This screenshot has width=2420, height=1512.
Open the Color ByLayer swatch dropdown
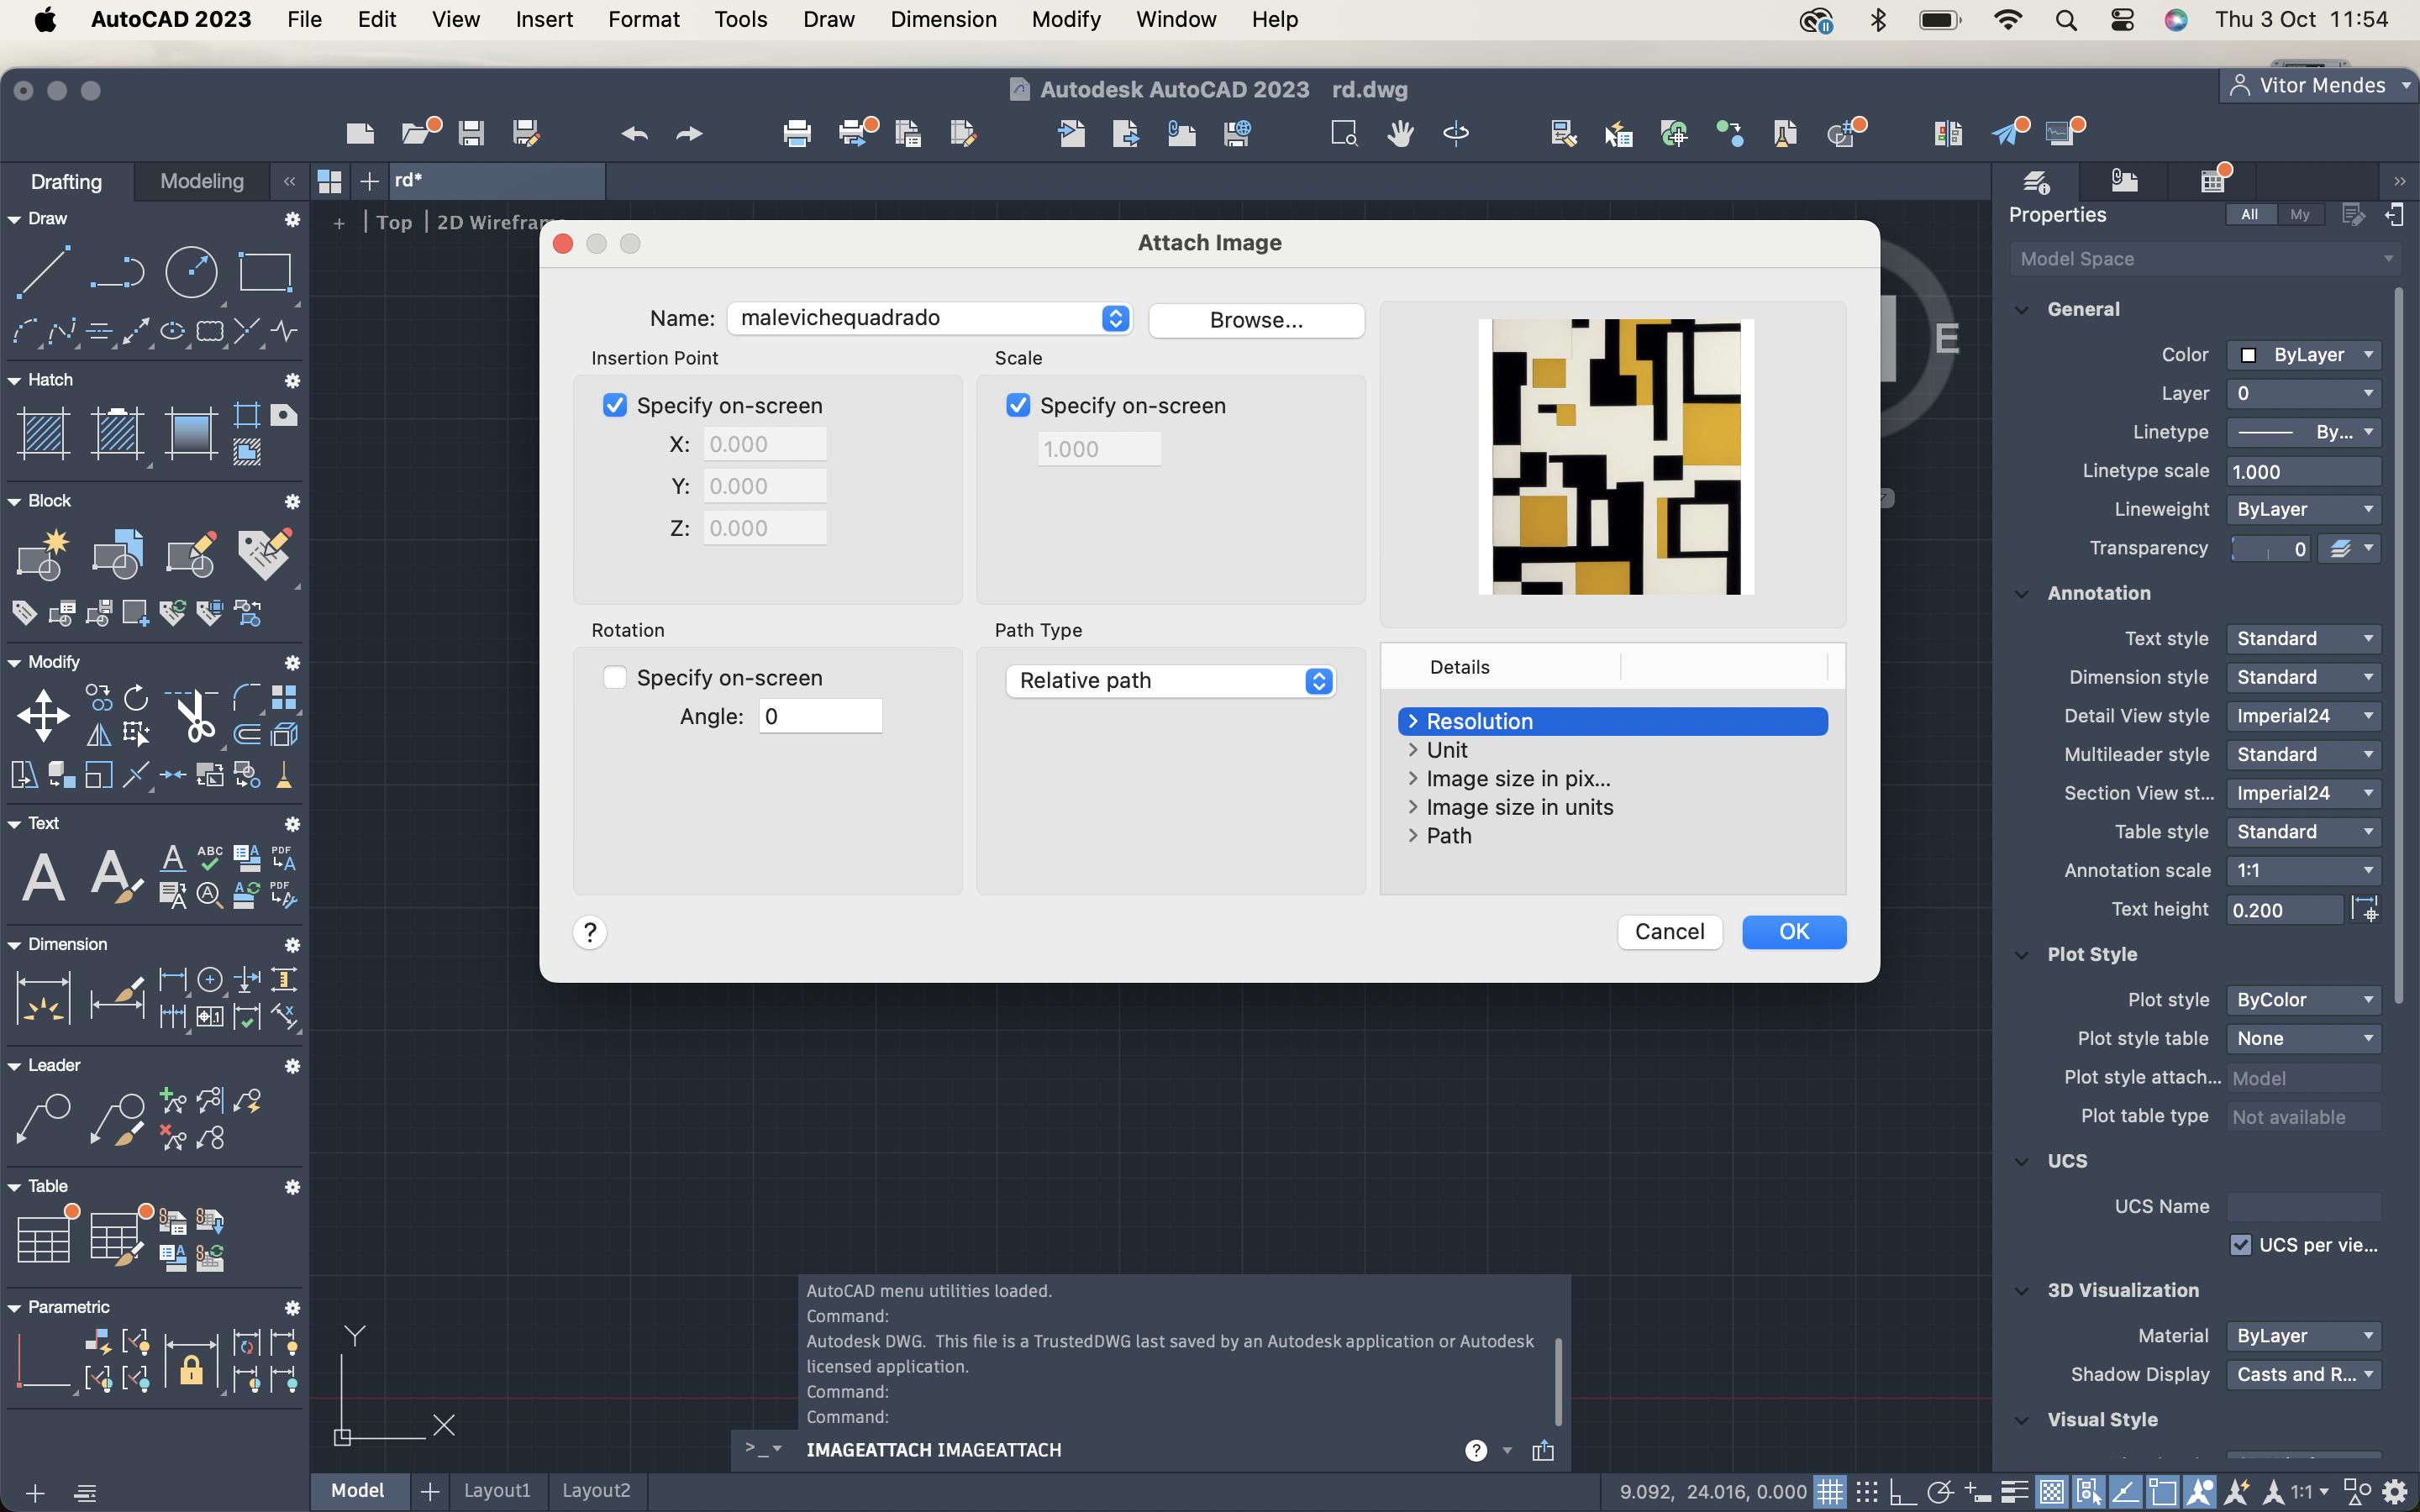[x=2303, y=355]
